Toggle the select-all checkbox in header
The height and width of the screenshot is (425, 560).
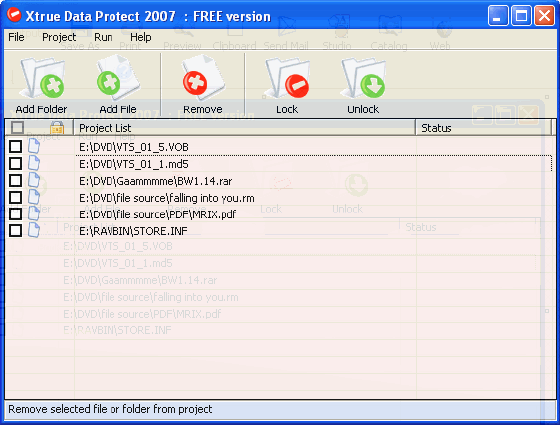coord(18,128)
